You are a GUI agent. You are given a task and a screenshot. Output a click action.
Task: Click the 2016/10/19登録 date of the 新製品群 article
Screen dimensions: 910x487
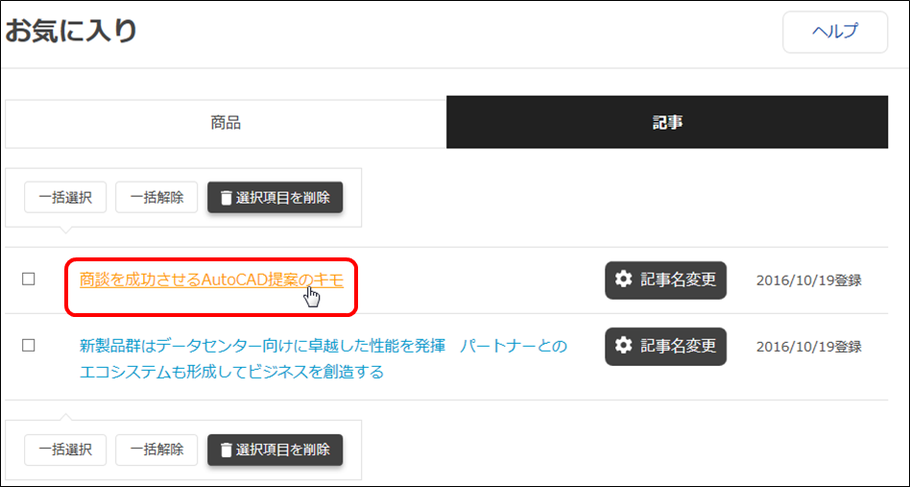click(808, 346)
